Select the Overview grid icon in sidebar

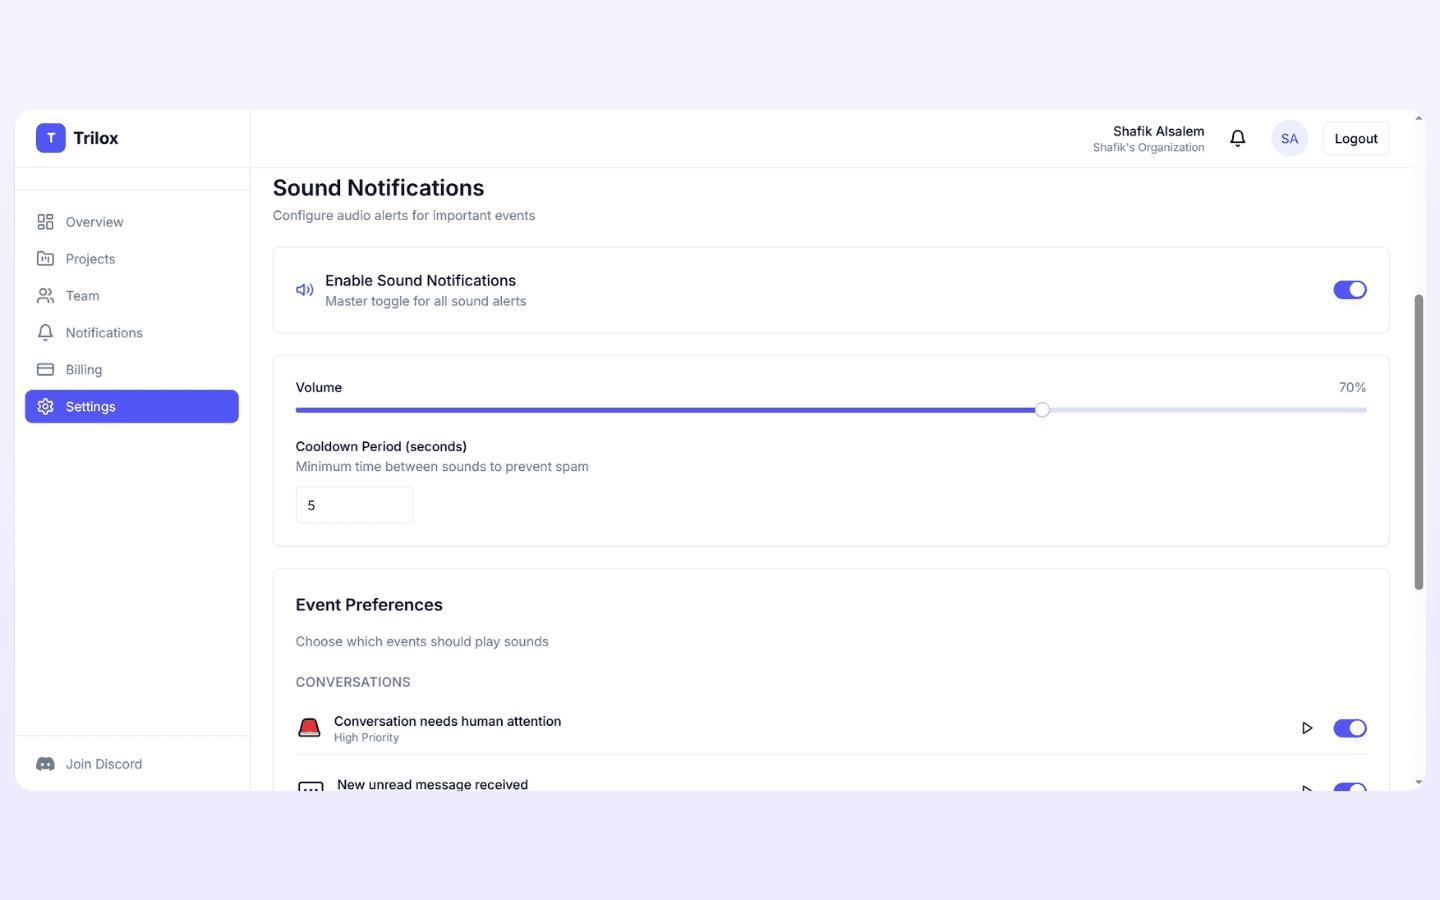46,221
